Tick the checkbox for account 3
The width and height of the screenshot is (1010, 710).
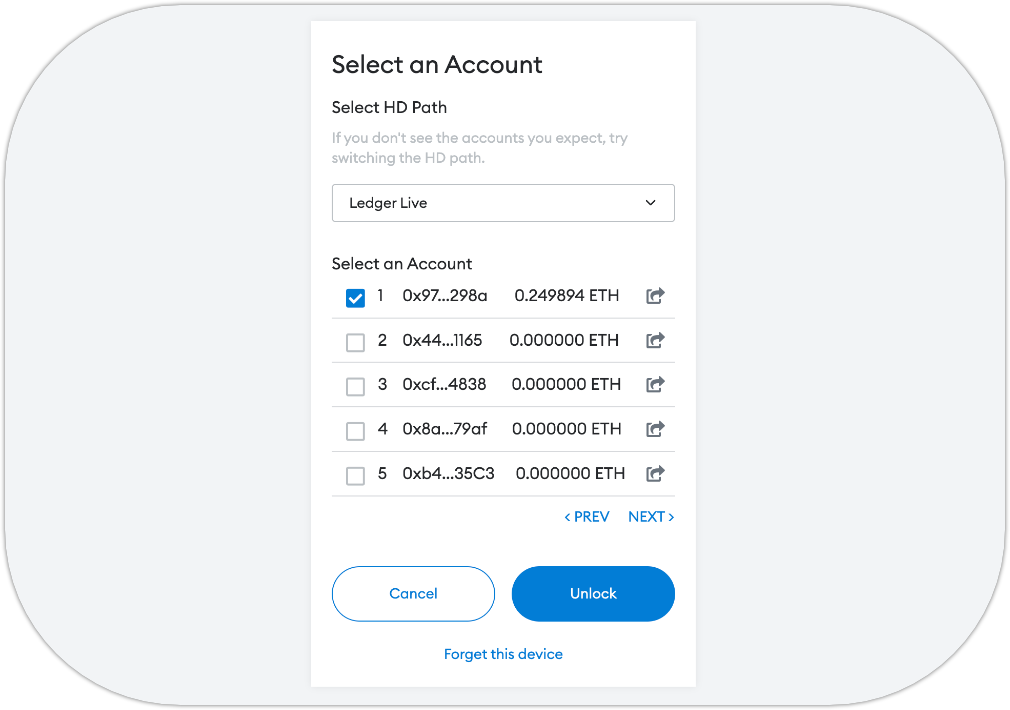[355, 386]
